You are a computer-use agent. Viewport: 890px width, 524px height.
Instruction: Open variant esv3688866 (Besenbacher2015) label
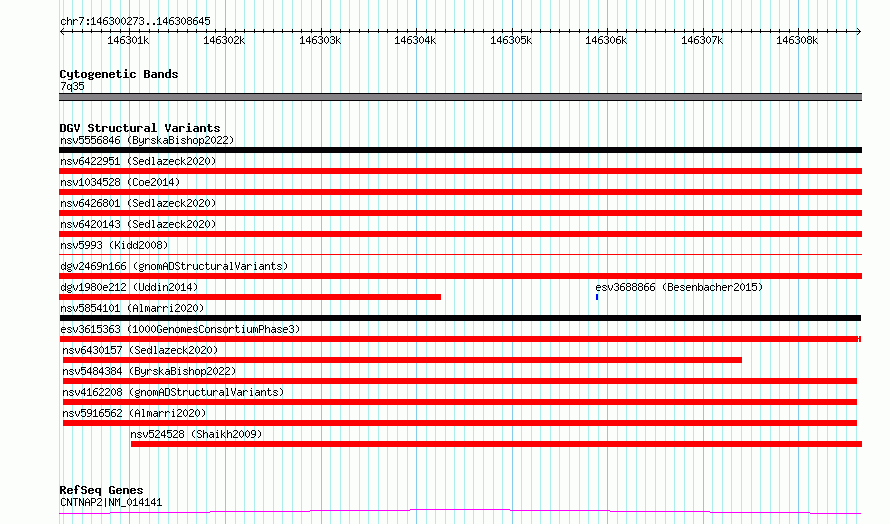[x=679, y=287]
